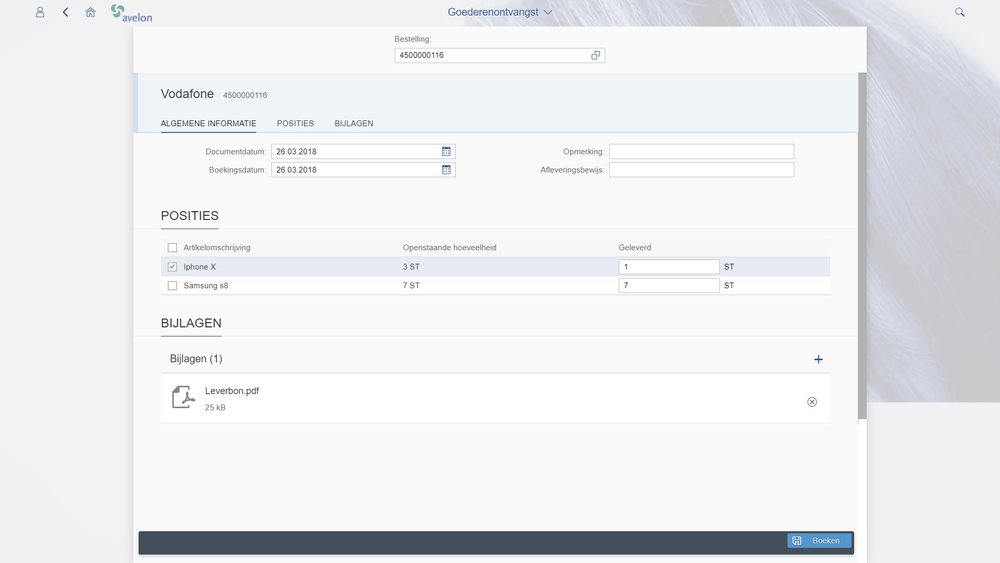Viewport: 1000px width, 563px height.
Task: Click the PDF file icon of Leverbon.pdf
Action: click(183, 397)
